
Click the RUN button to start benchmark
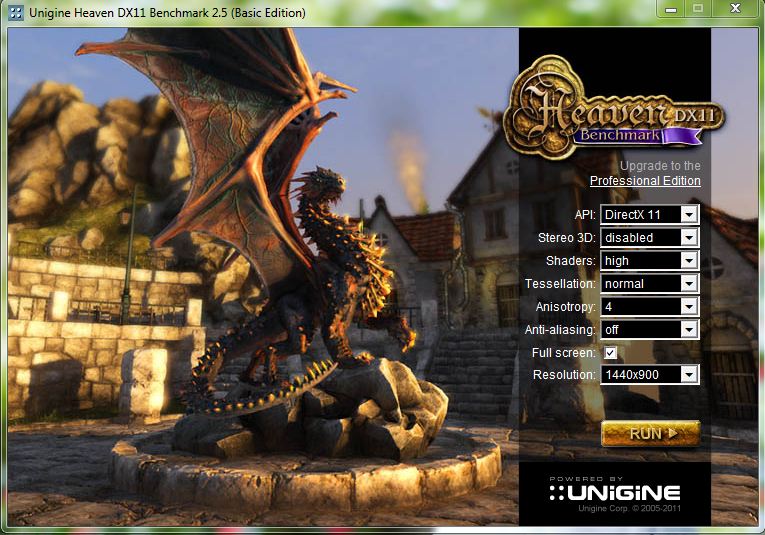[651, 434]
